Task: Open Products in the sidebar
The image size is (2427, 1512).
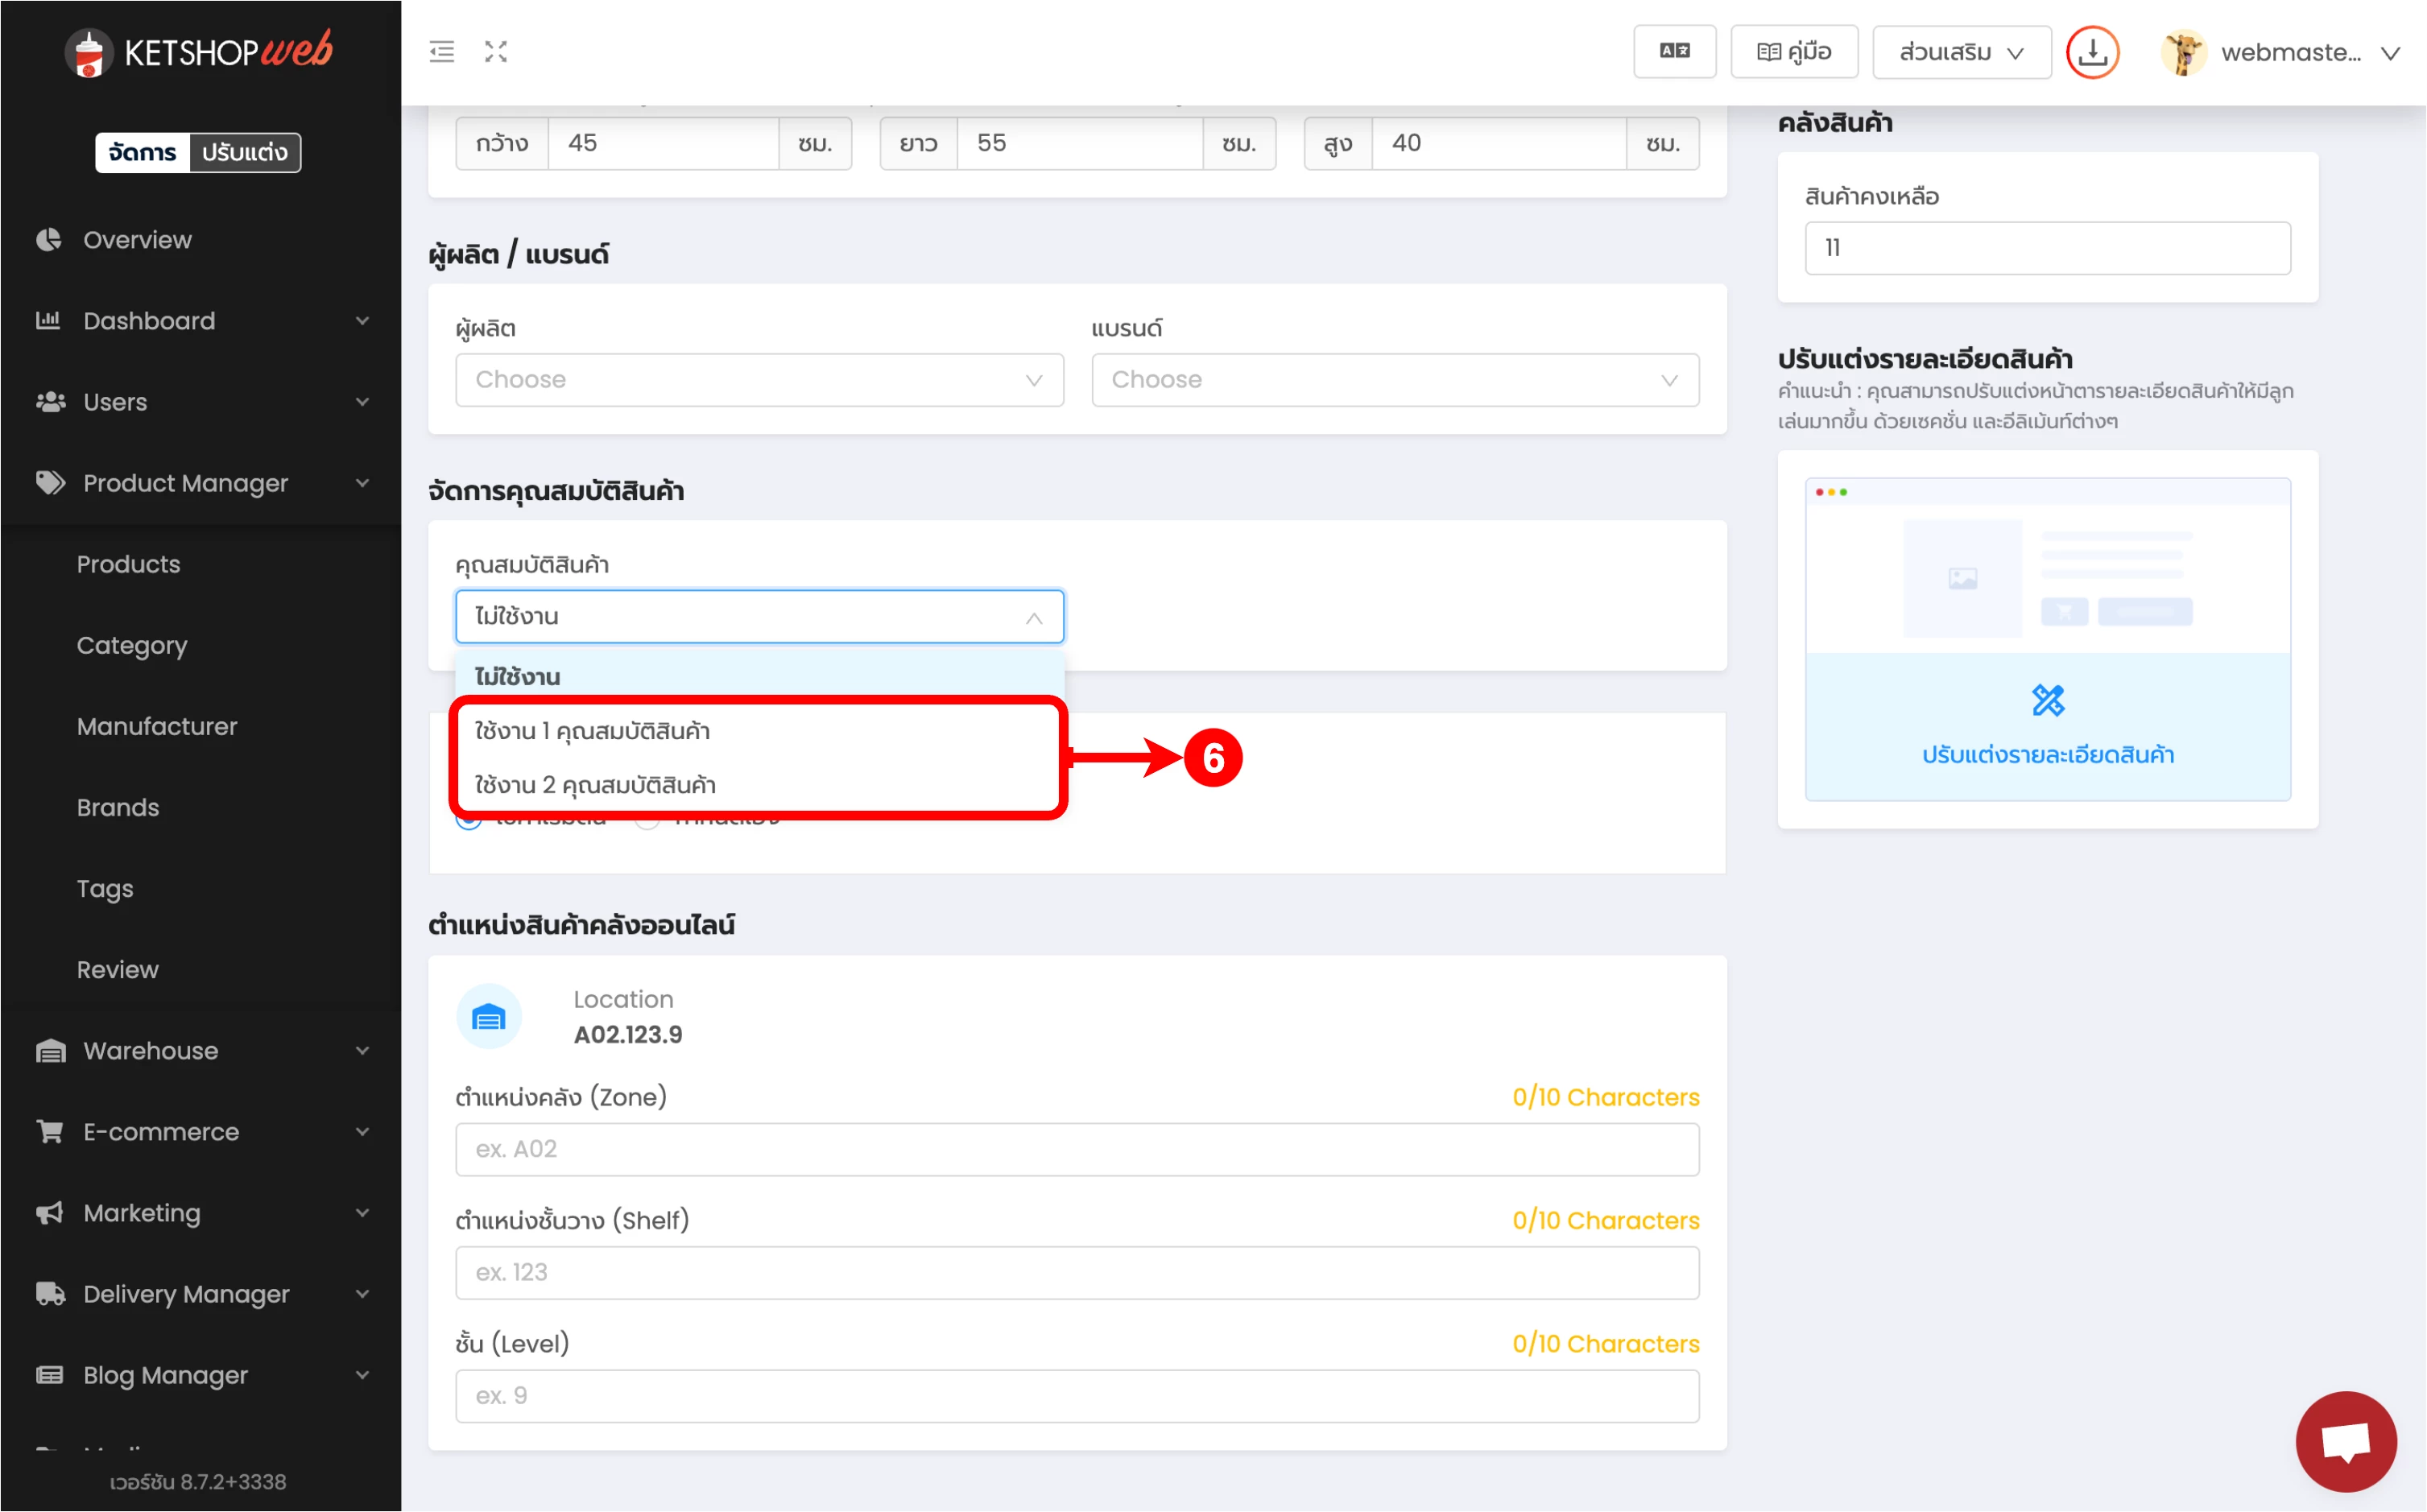Action: pos(128,564)
